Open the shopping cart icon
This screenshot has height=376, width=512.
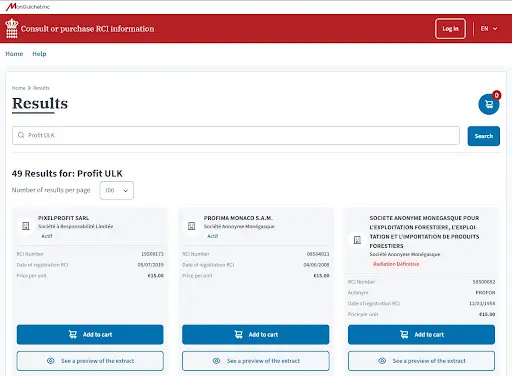[489, 105]
